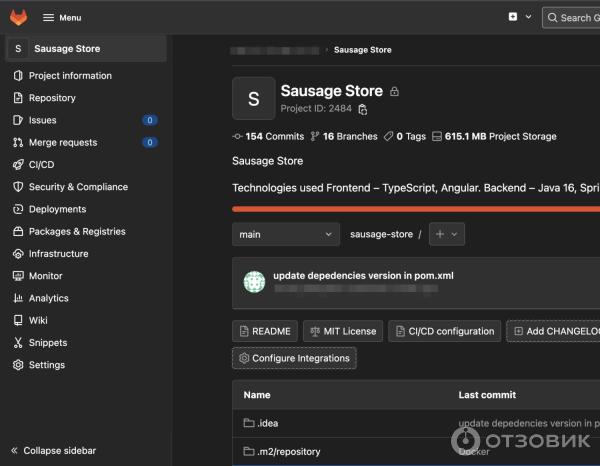Open Project information in sidebar
Screen dimensions: 600x466
(70, 76)
